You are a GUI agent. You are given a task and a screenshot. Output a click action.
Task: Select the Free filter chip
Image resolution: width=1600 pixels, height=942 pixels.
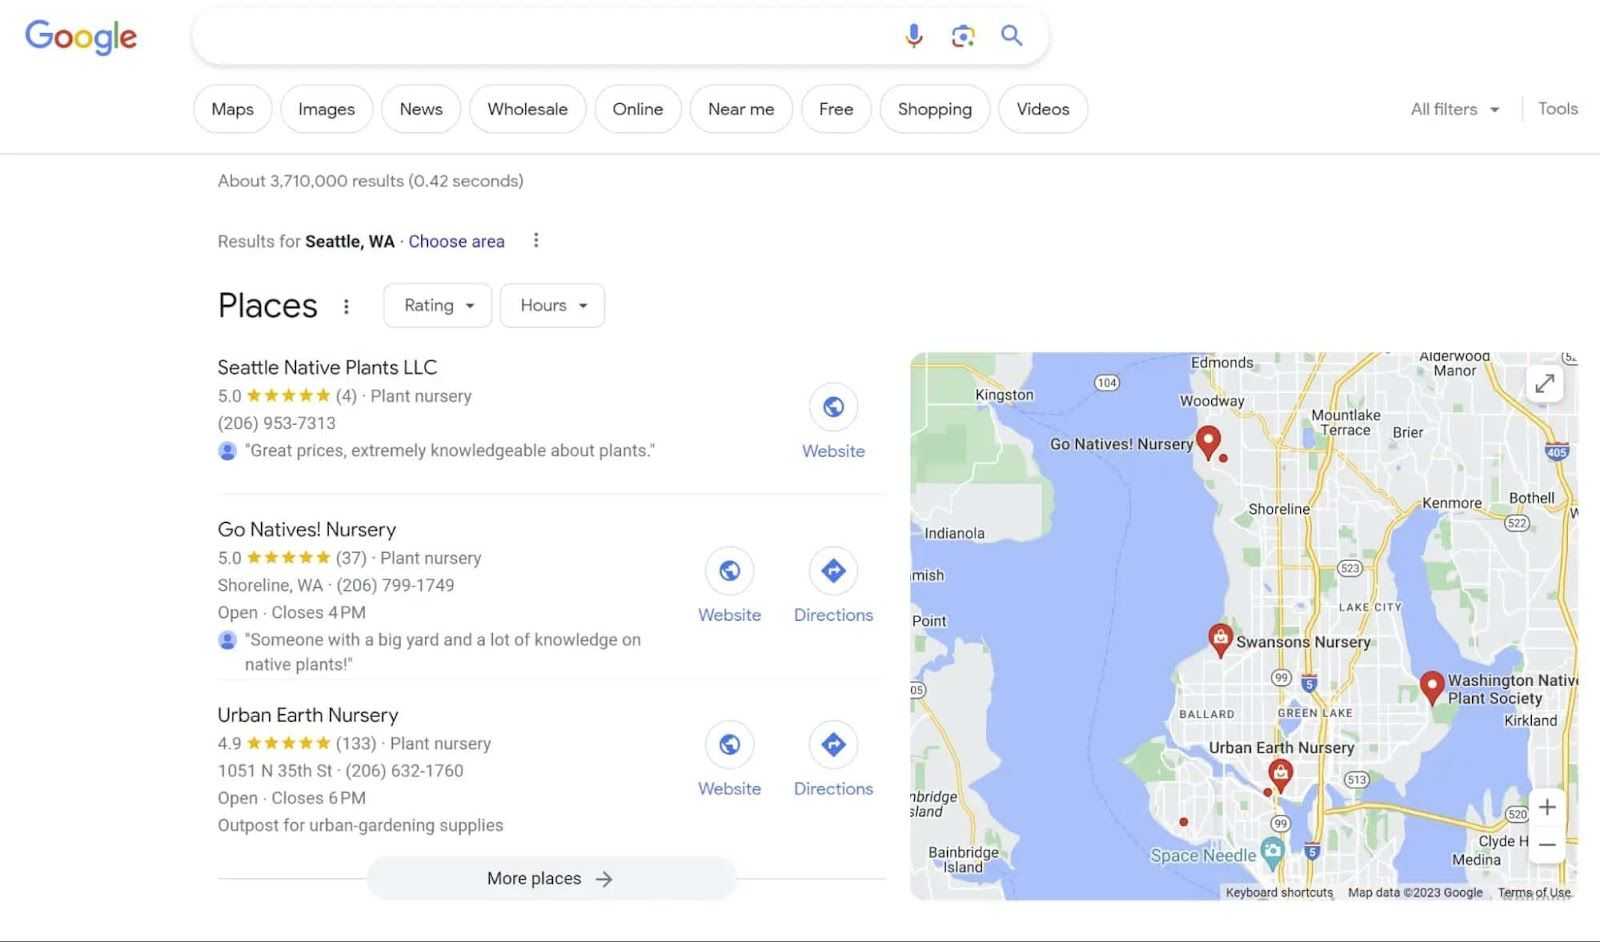(x=836, y=109)
